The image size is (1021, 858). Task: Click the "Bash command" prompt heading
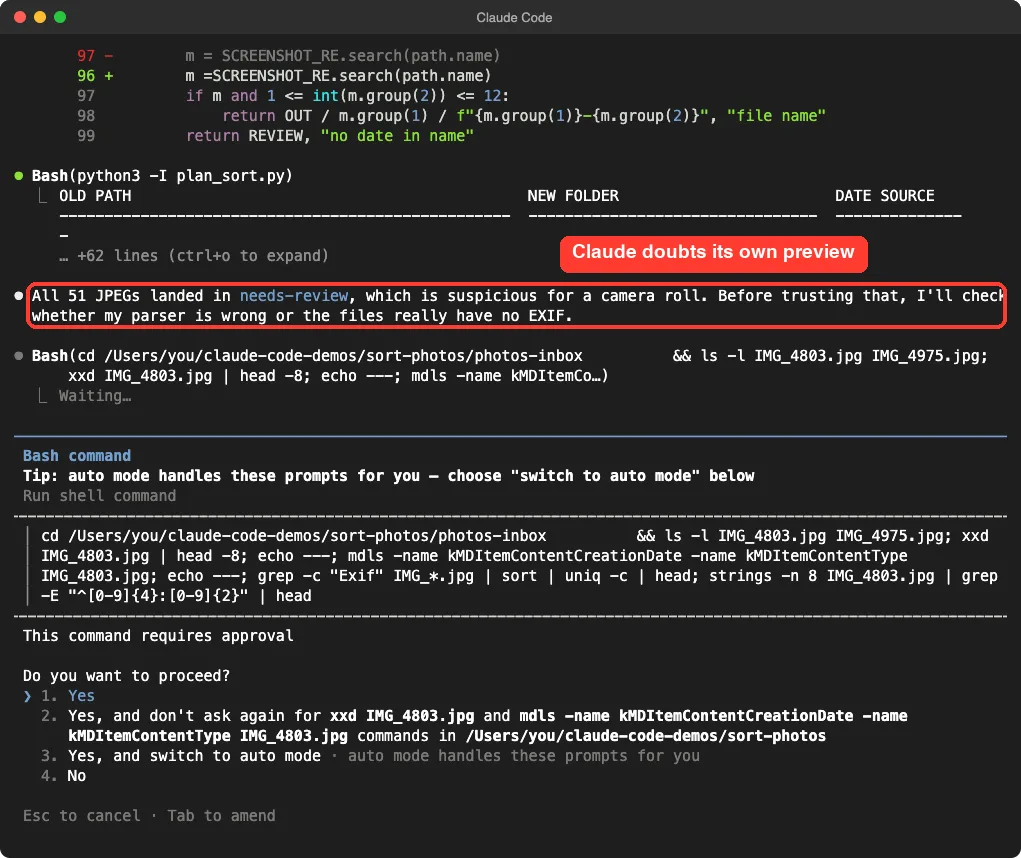coord(77,456)
